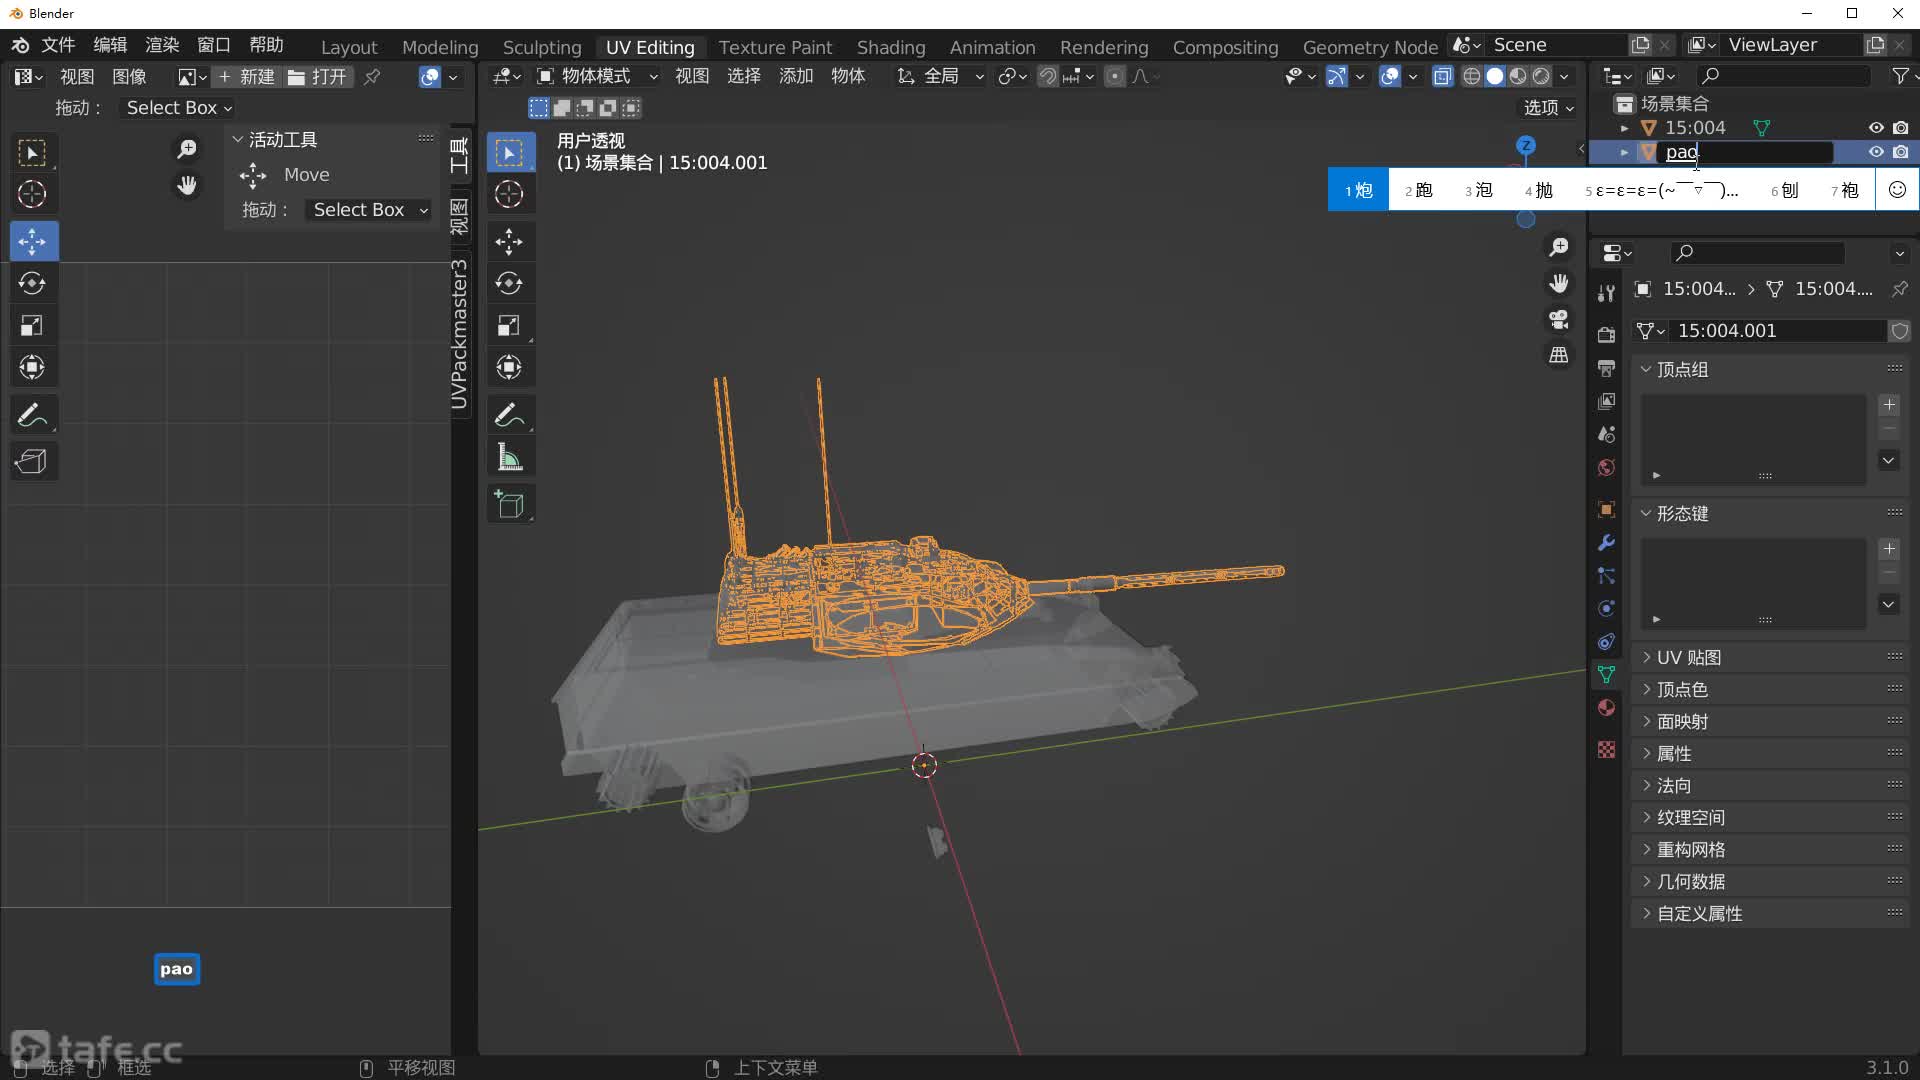
Task: Select the Measure tool in 3D viewport
Action: coord(510,458)
